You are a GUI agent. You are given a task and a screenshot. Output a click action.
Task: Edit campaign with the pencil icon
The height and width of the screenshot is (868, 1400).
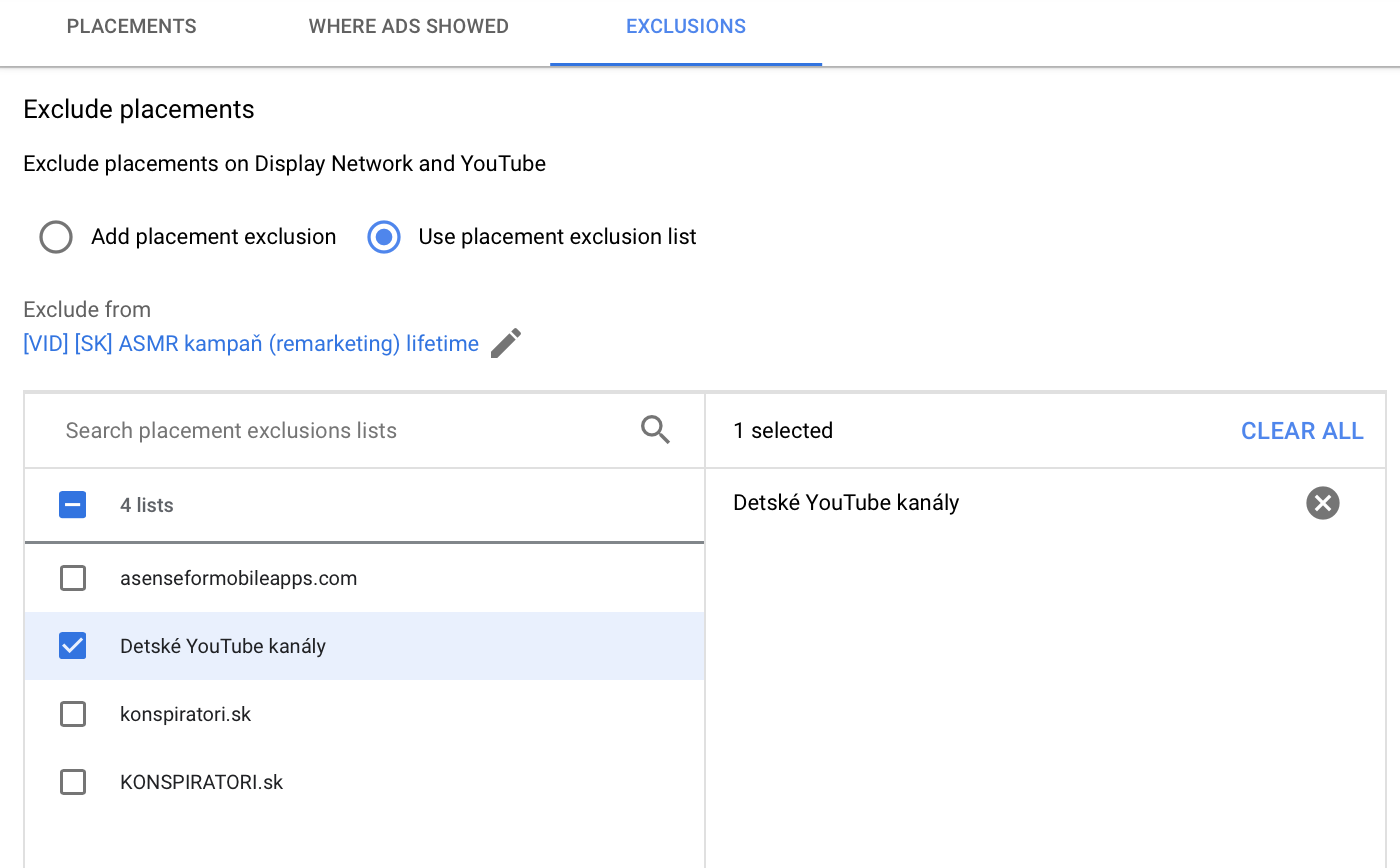[506, 343]
